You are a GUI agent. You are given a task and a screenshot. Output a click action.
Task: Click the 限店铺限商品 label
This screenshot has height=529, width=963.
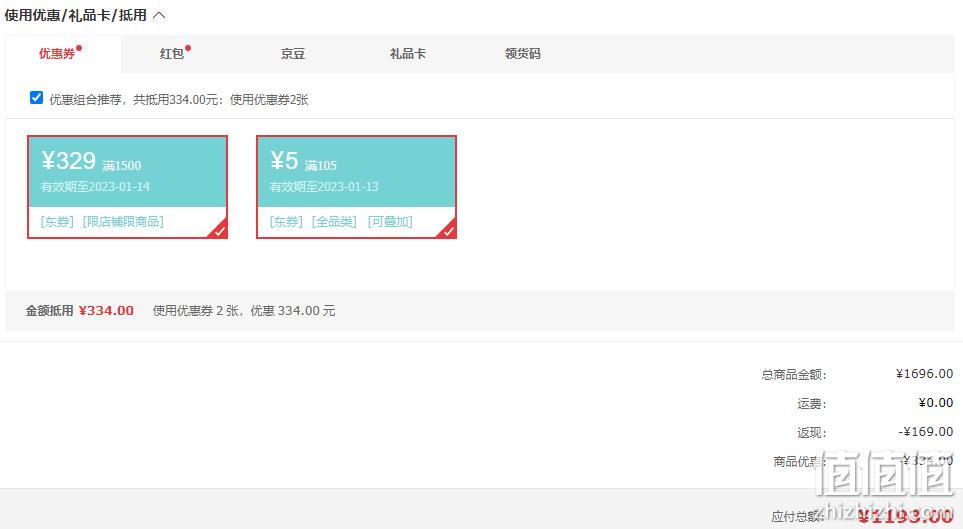pyautogui.click(x=123, y=221)
